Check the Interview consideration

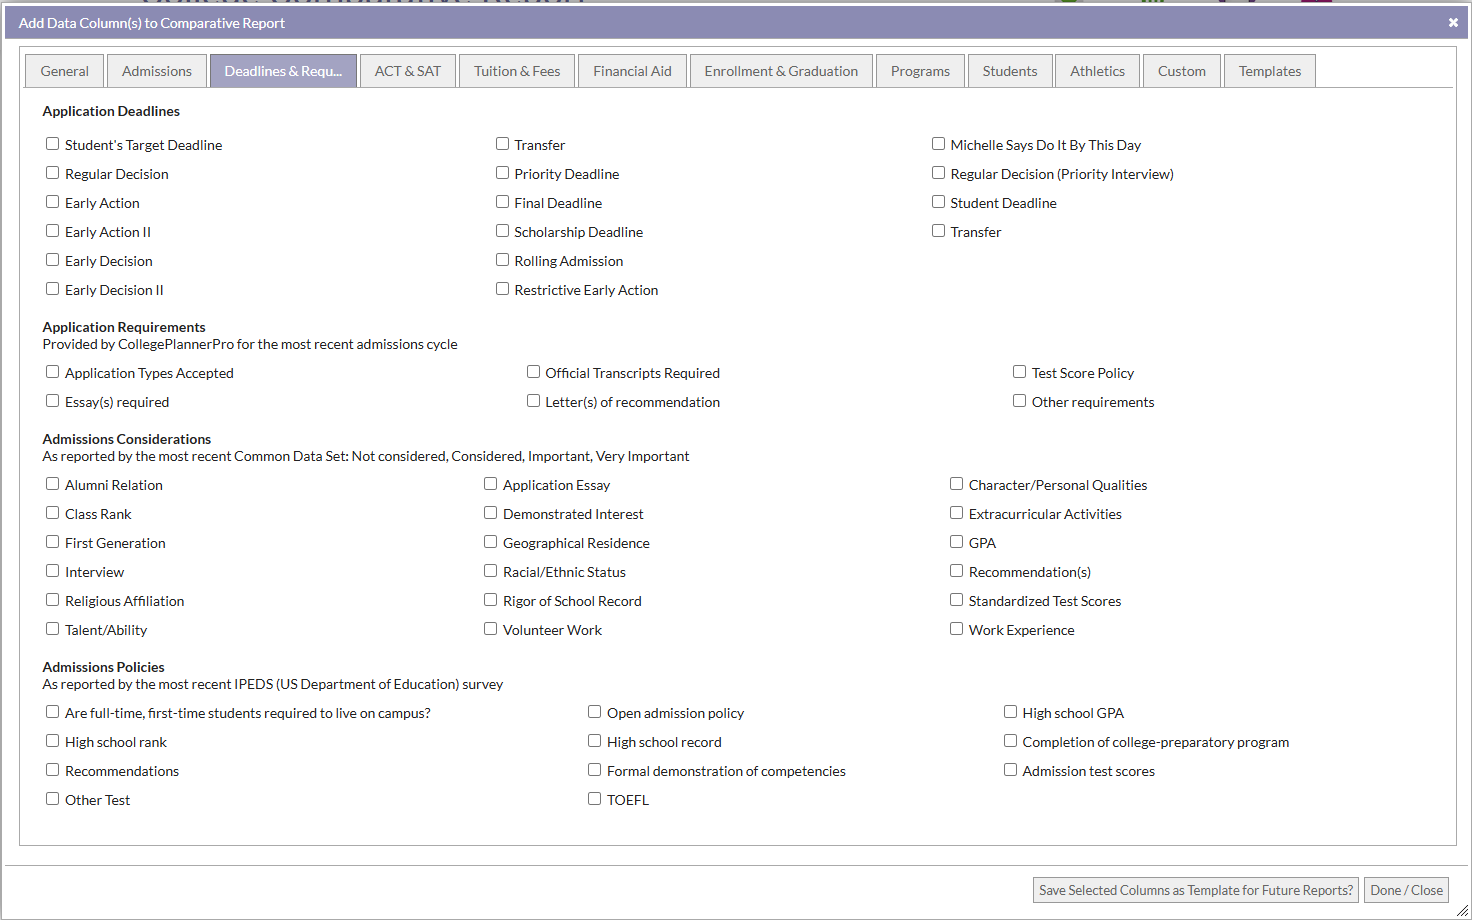52,571
